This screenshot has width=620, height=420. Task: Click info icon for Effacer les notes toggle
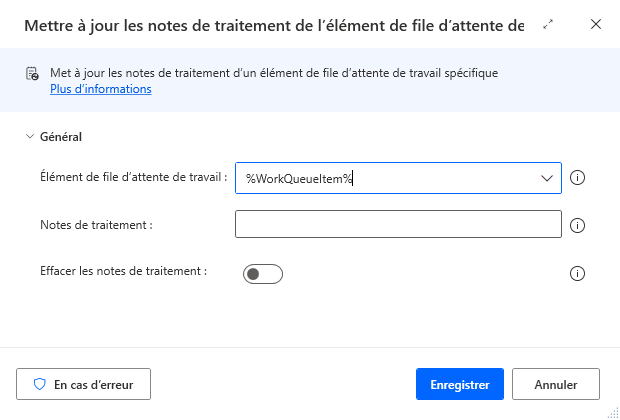pyautogui.click(x=577, y=273)
